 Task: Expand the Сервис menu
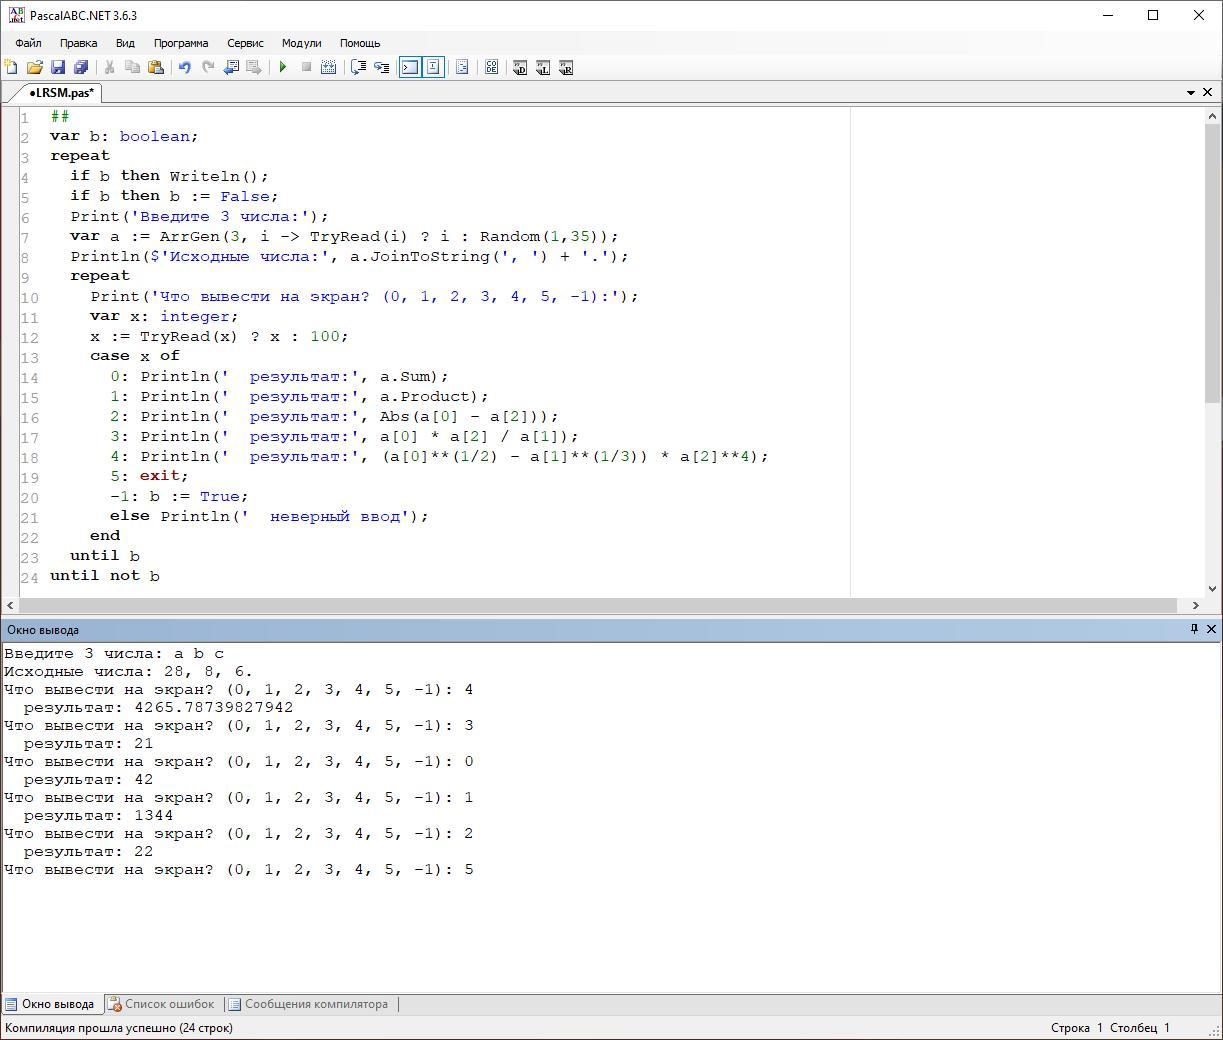[x=245, y=43]
